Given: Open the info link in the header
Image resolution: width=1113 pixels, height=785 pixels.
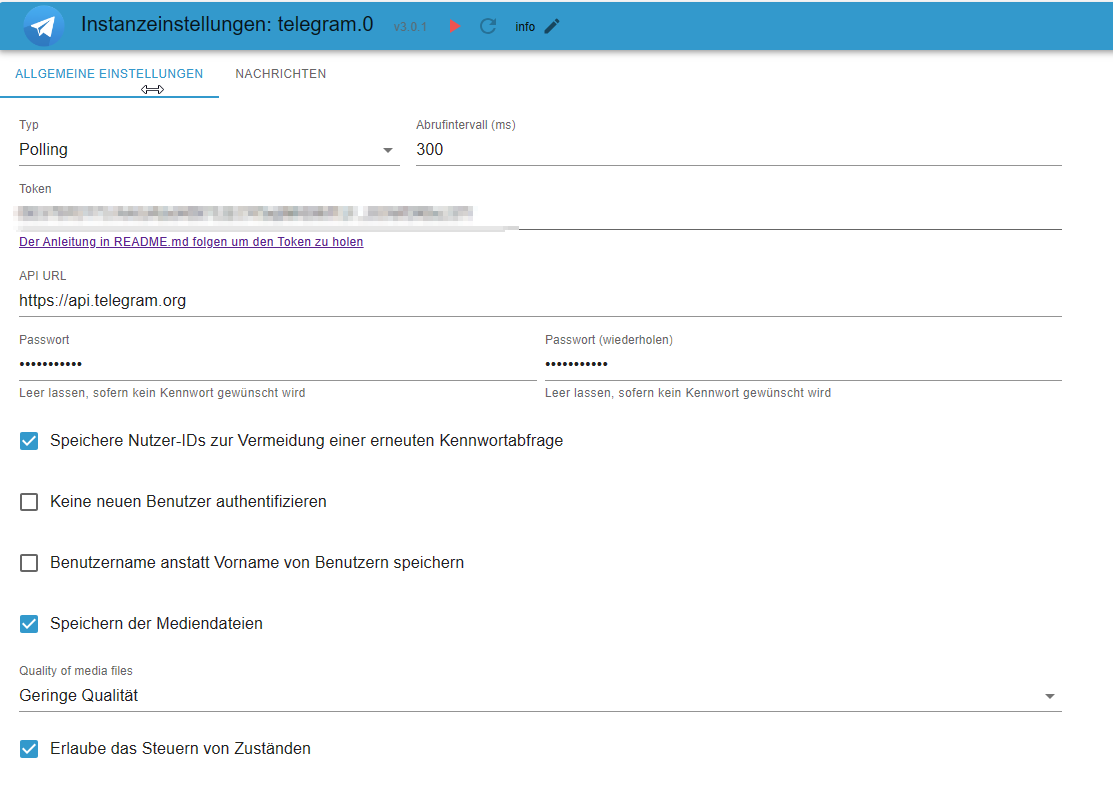Looking at the screenshot, I should [x=525, y=27].
